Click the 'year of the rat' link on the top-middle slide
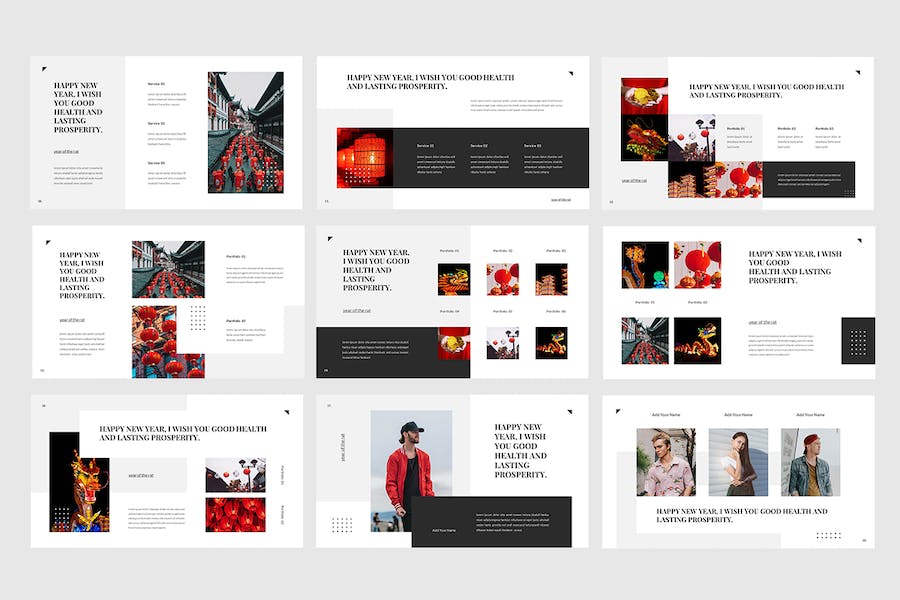 click(x=561, y=199)
